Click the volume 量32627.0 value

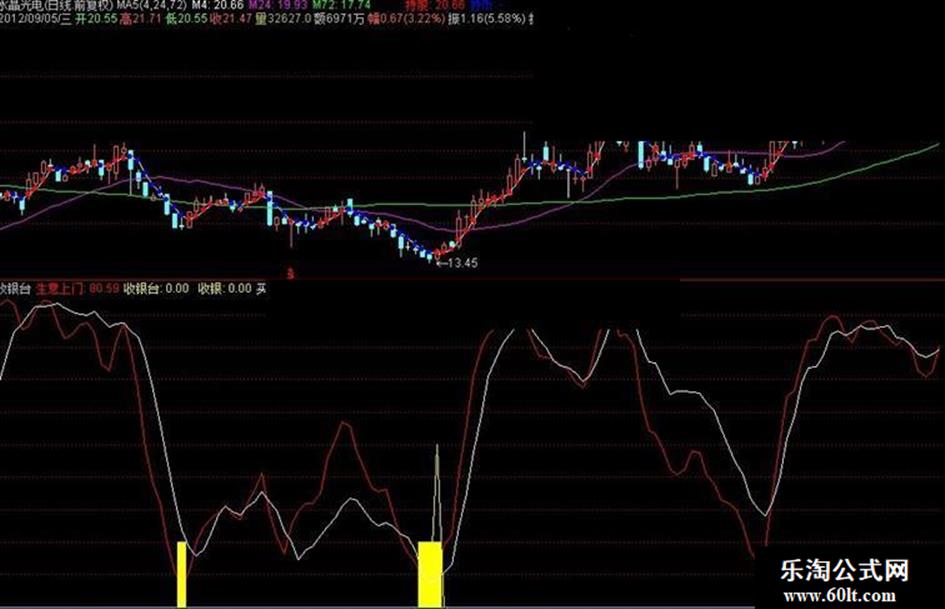283,19
